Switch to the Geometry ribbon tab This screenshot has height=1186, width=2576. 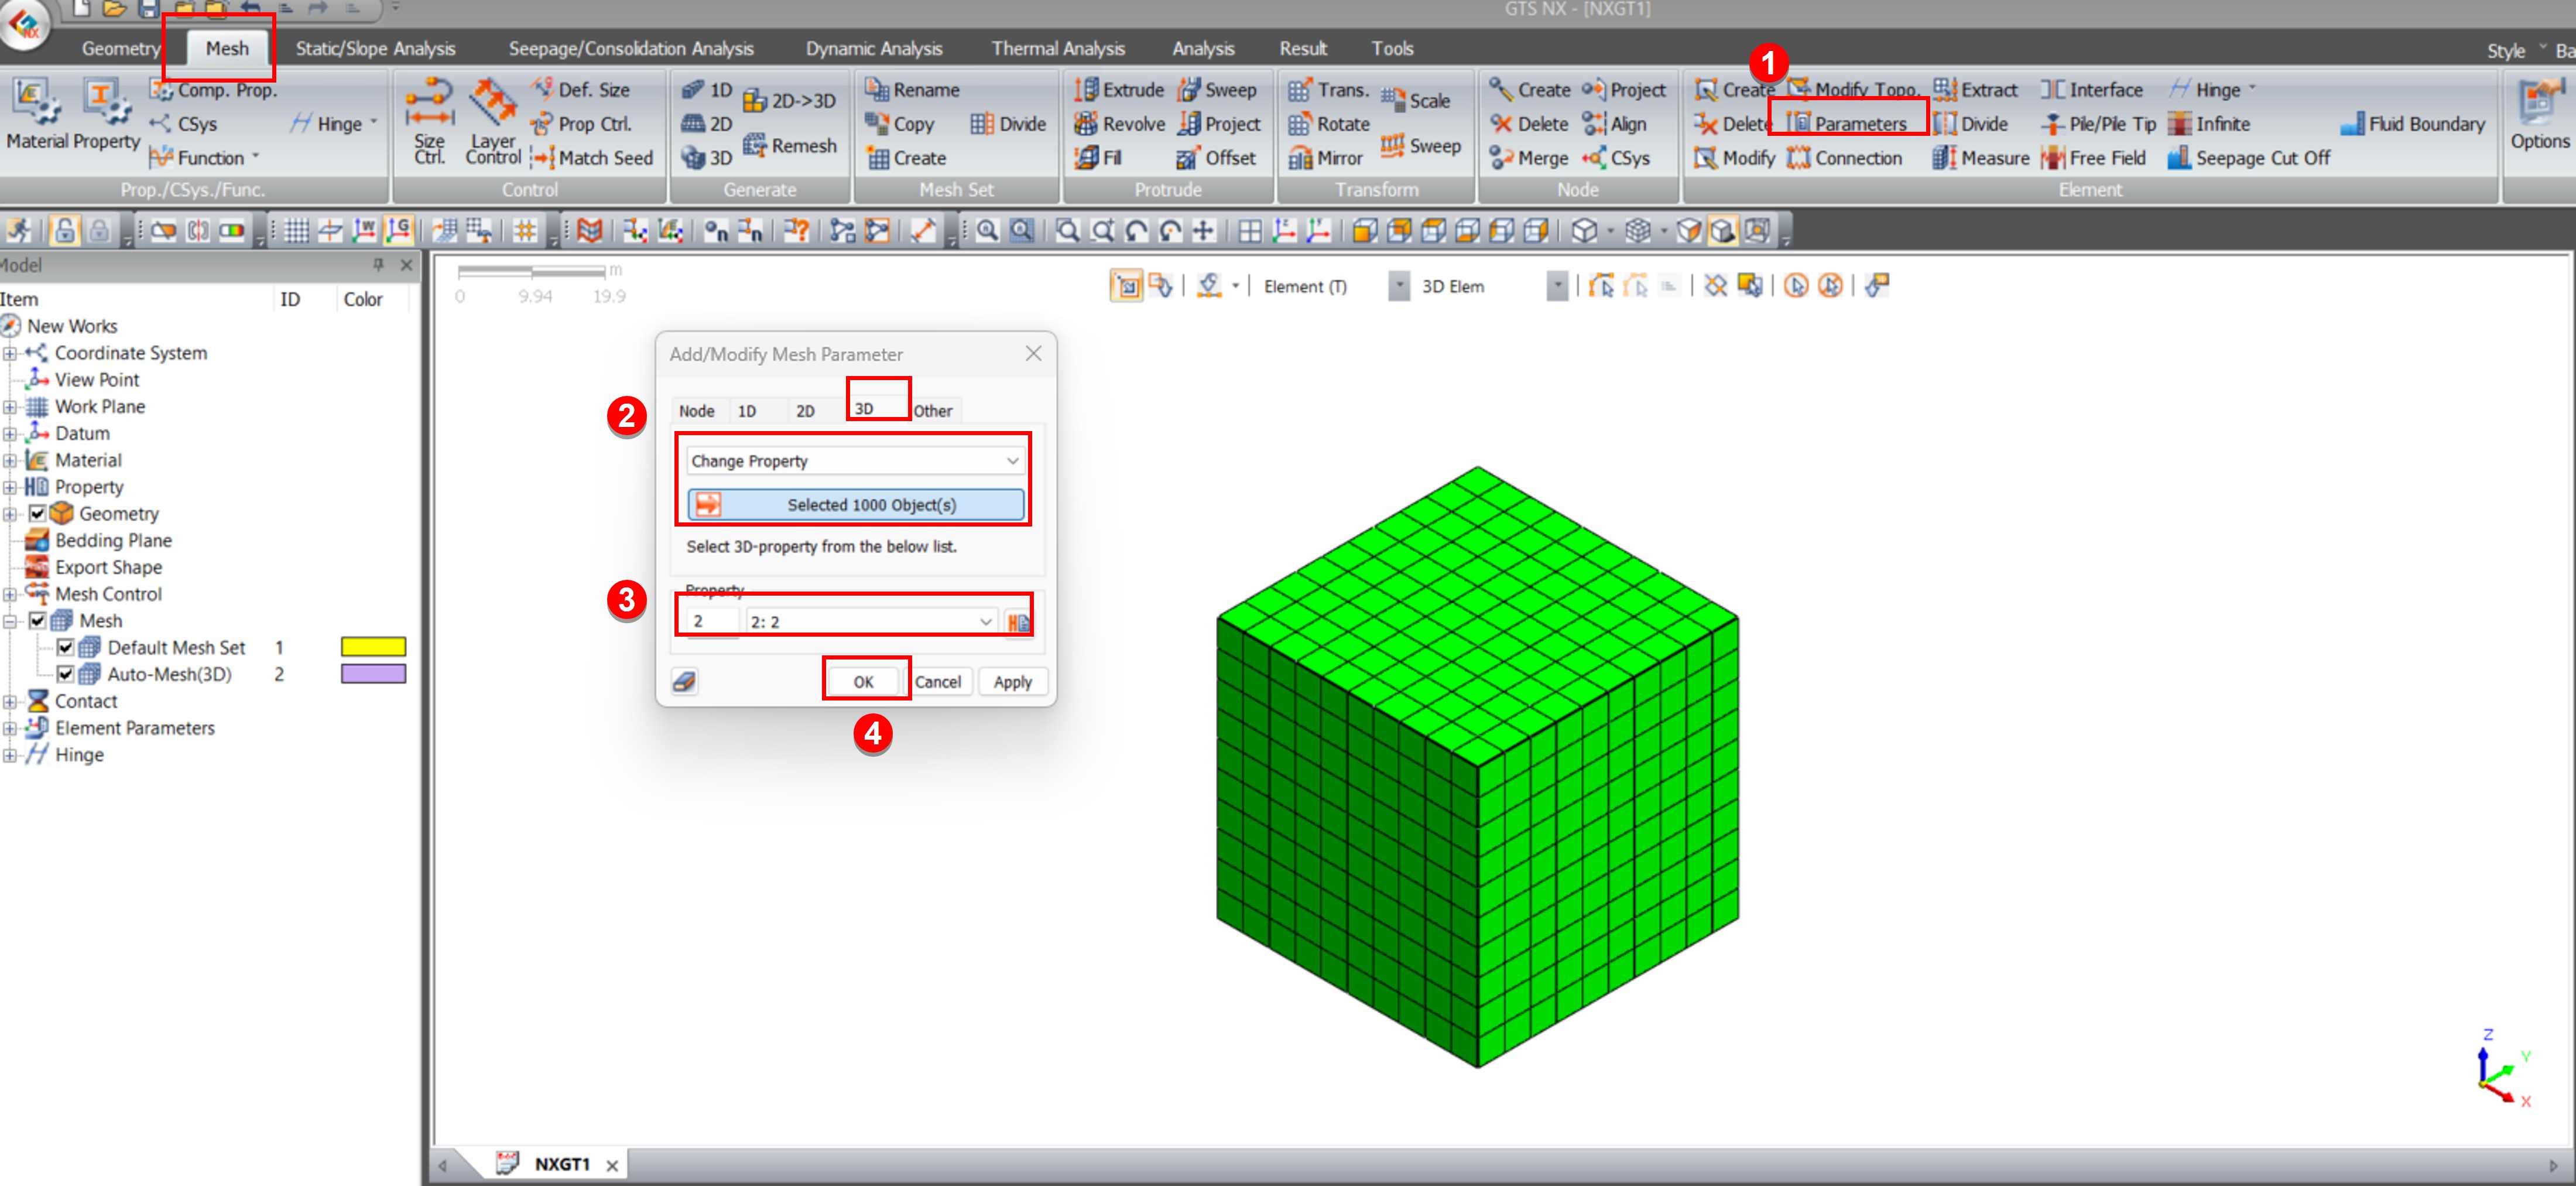120,48
